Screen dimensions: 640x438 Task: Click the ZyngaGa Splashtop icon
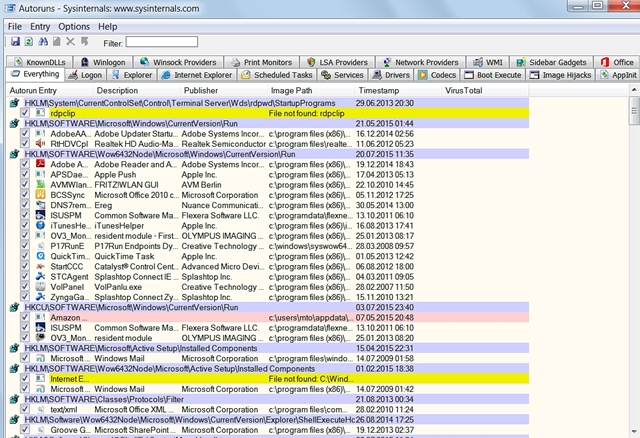(40, 297)
